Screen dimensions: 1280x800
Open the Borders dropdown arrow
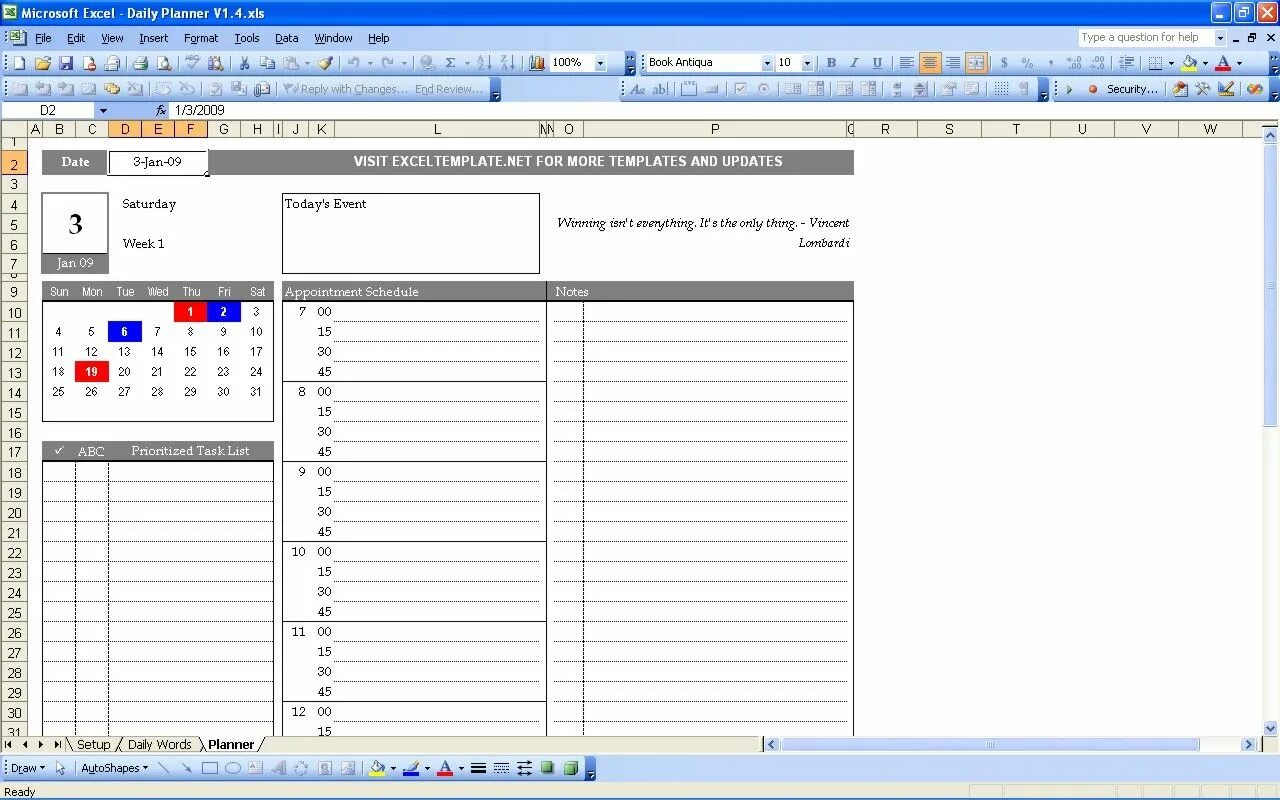tap(1171, 63)
